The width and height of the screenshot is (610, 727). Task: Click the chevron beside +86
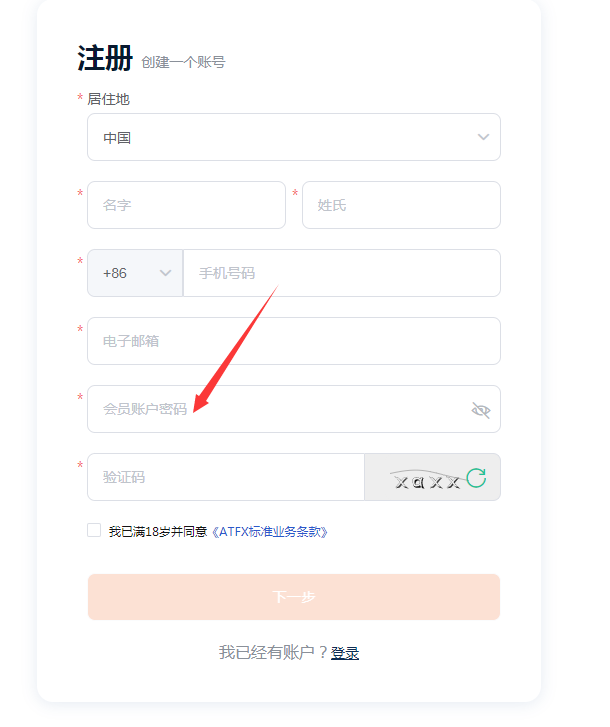165,273
